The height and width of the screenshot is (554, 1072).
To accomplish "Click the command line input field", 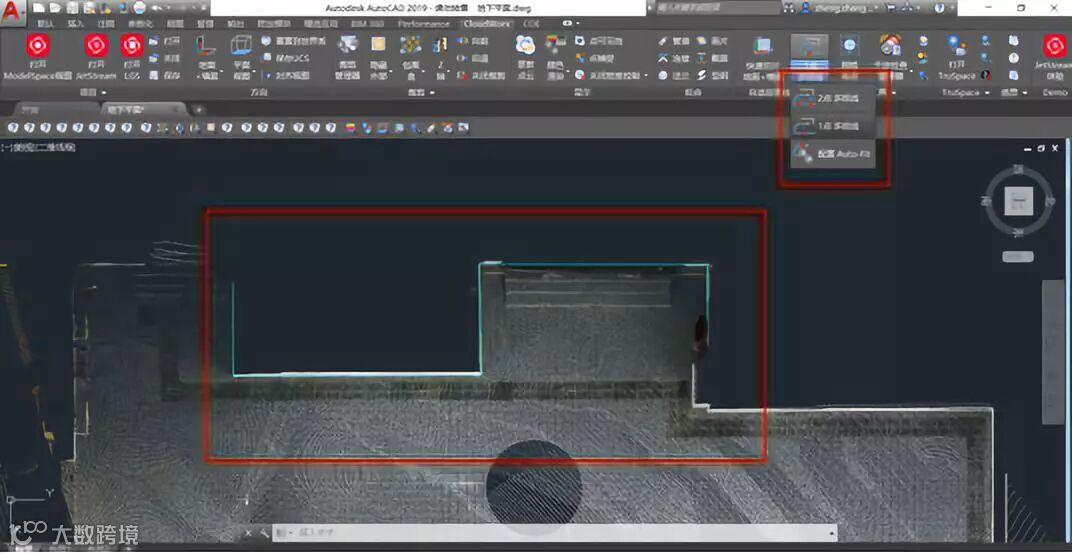I will click(554, 533).
